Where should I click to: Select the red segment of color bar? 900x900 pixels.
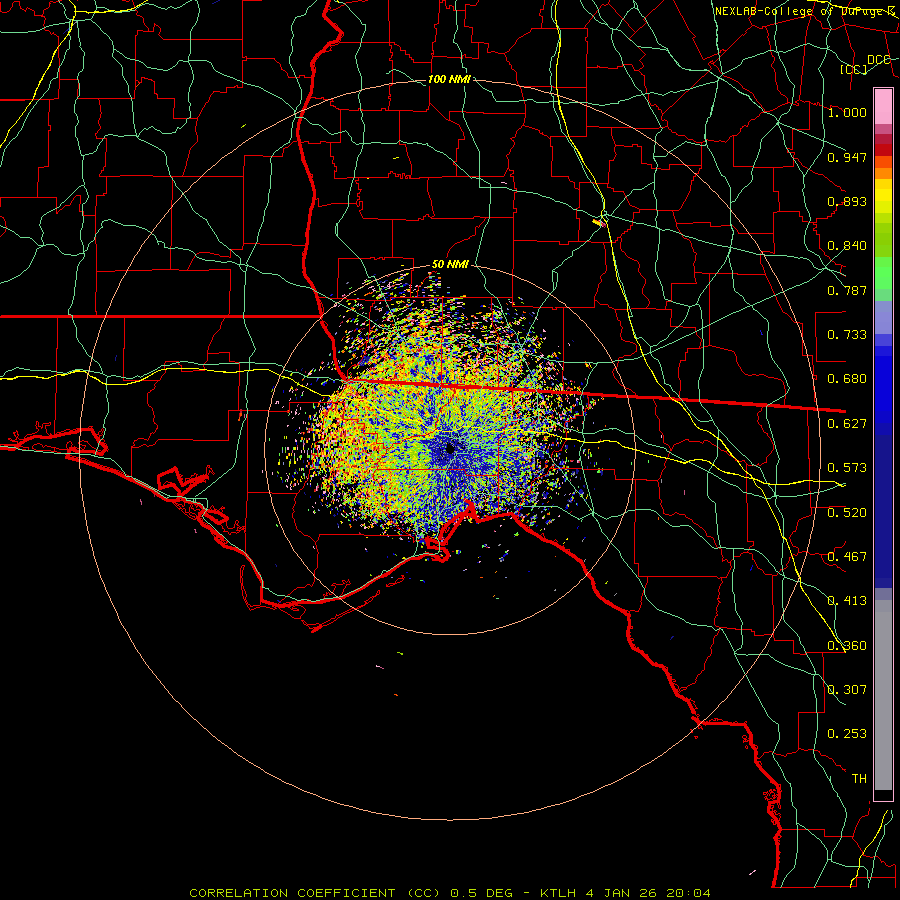[883, 150]
